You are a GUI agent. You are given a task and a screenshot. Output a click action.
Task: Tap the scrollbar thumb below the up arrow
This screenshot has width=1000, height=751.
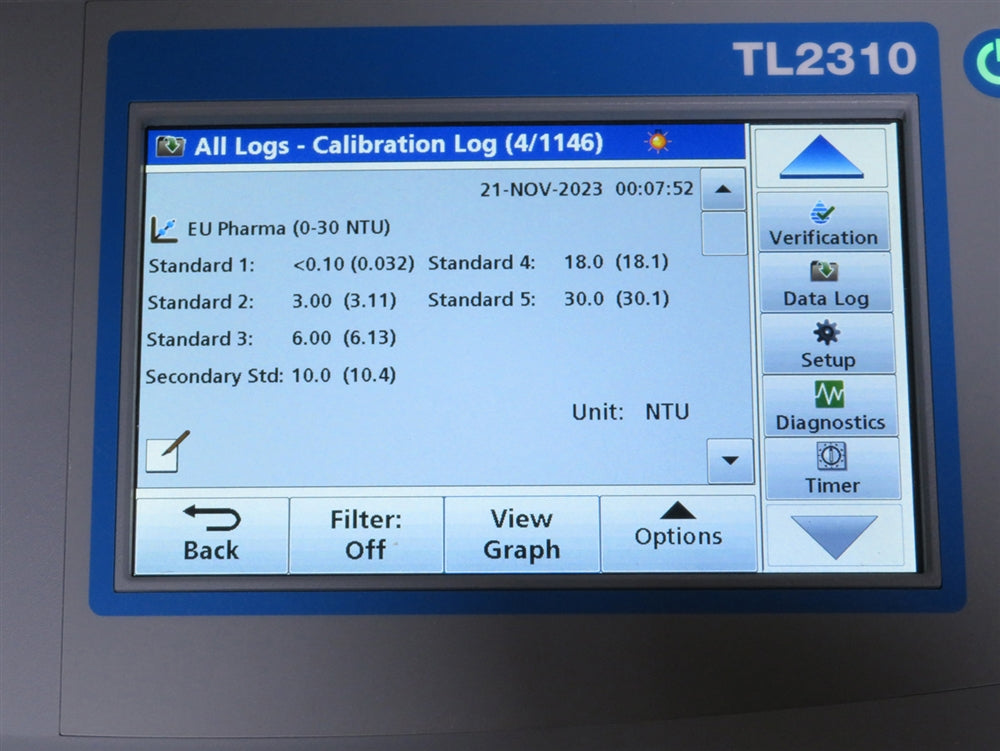pyautogui.click(x=724, y=234)
